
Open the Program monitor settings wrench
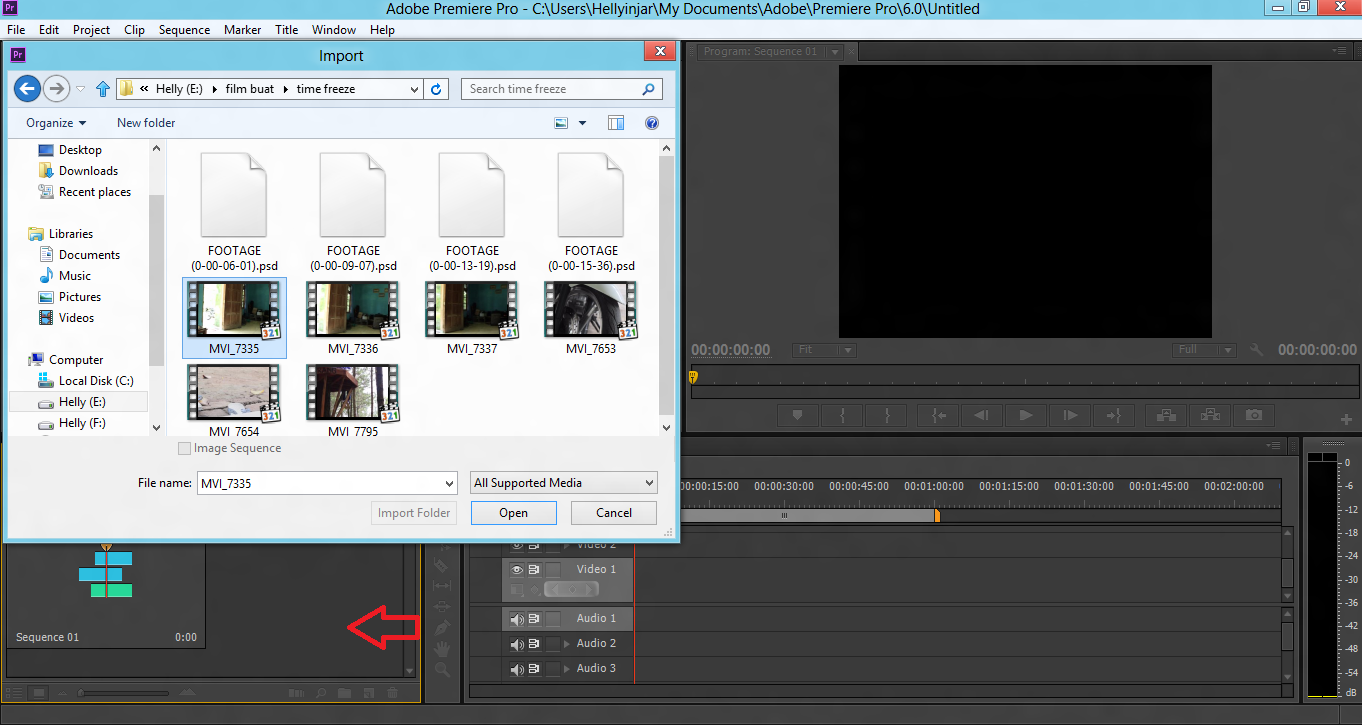tap(1257, 350)
